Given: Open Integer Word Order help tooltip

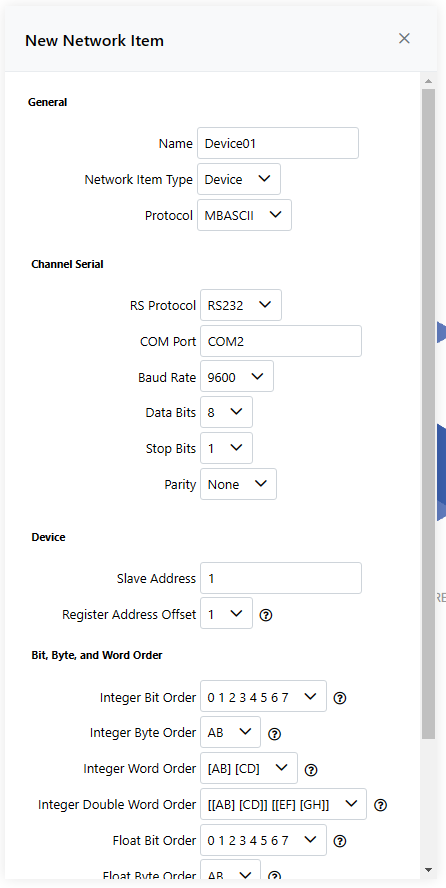Looking at the screenshot, I should pos(311,770).
